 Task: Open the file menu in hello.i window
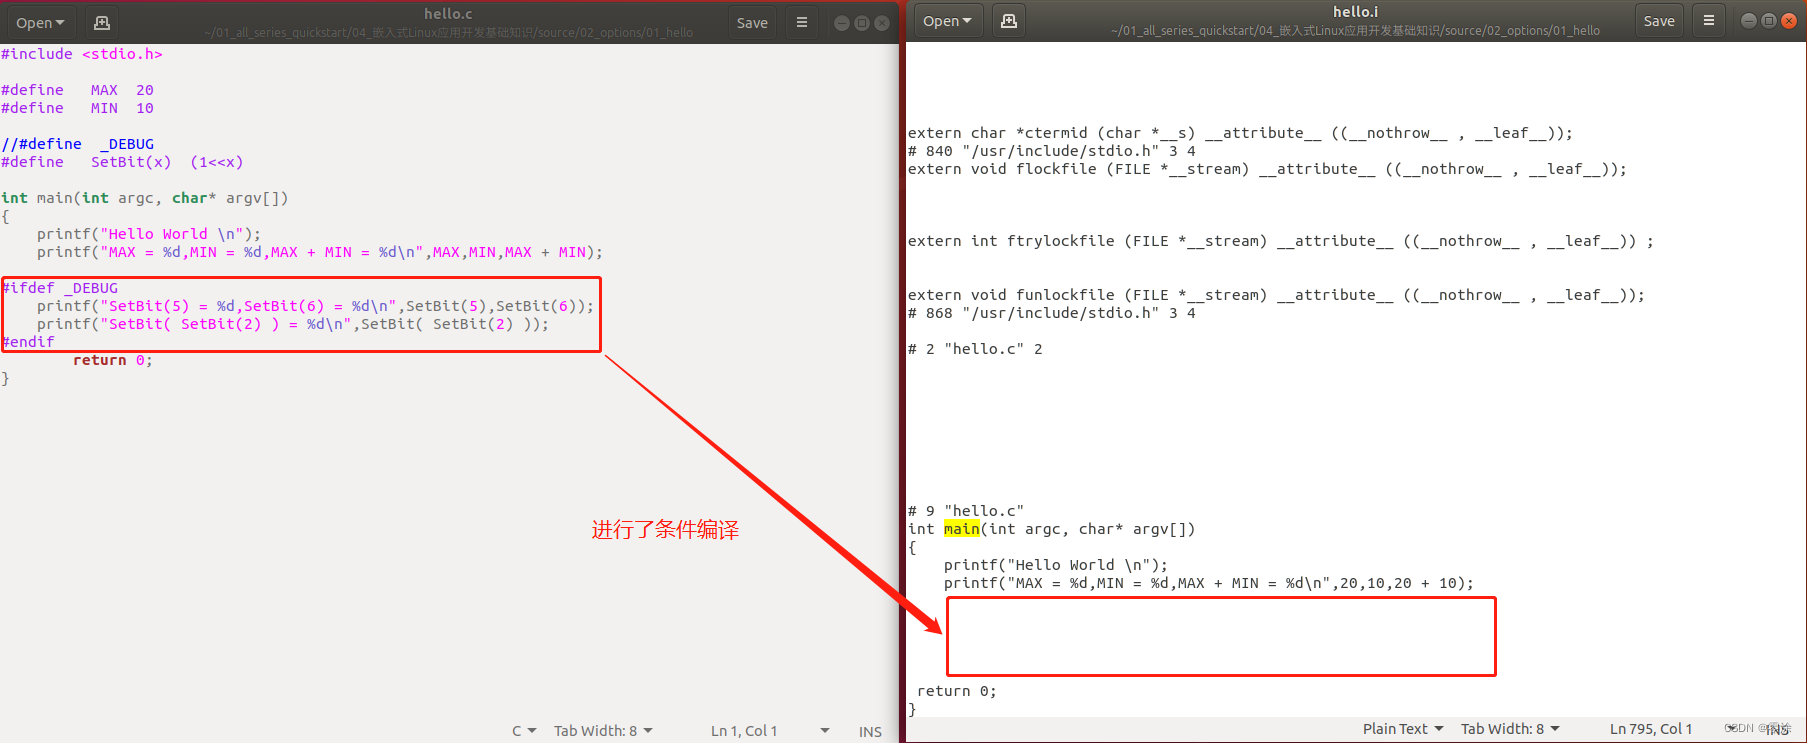pyautogui.click(x=947, y=21)
